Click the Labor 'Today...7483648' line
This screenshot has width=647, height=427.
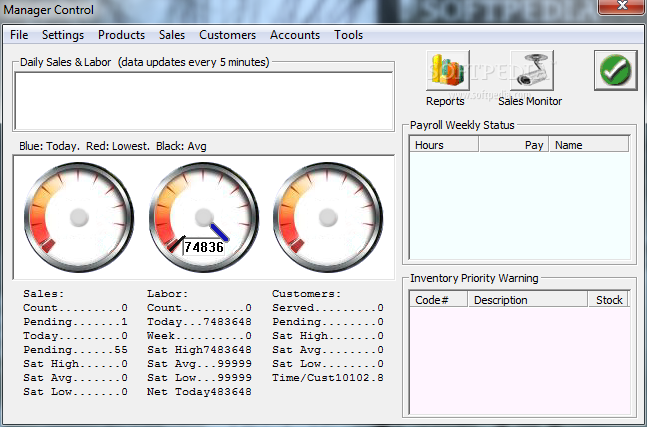199,322
